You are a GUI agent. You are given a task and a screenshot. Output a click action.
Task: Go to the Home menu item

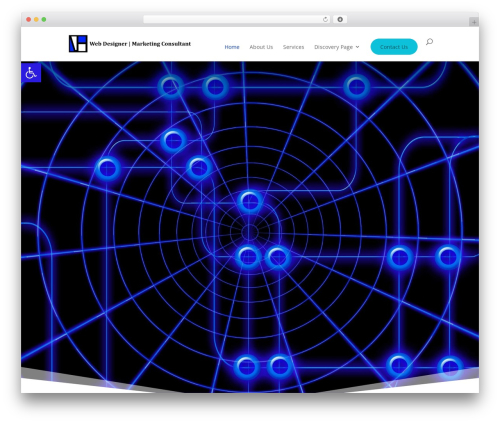pos(232,47)
